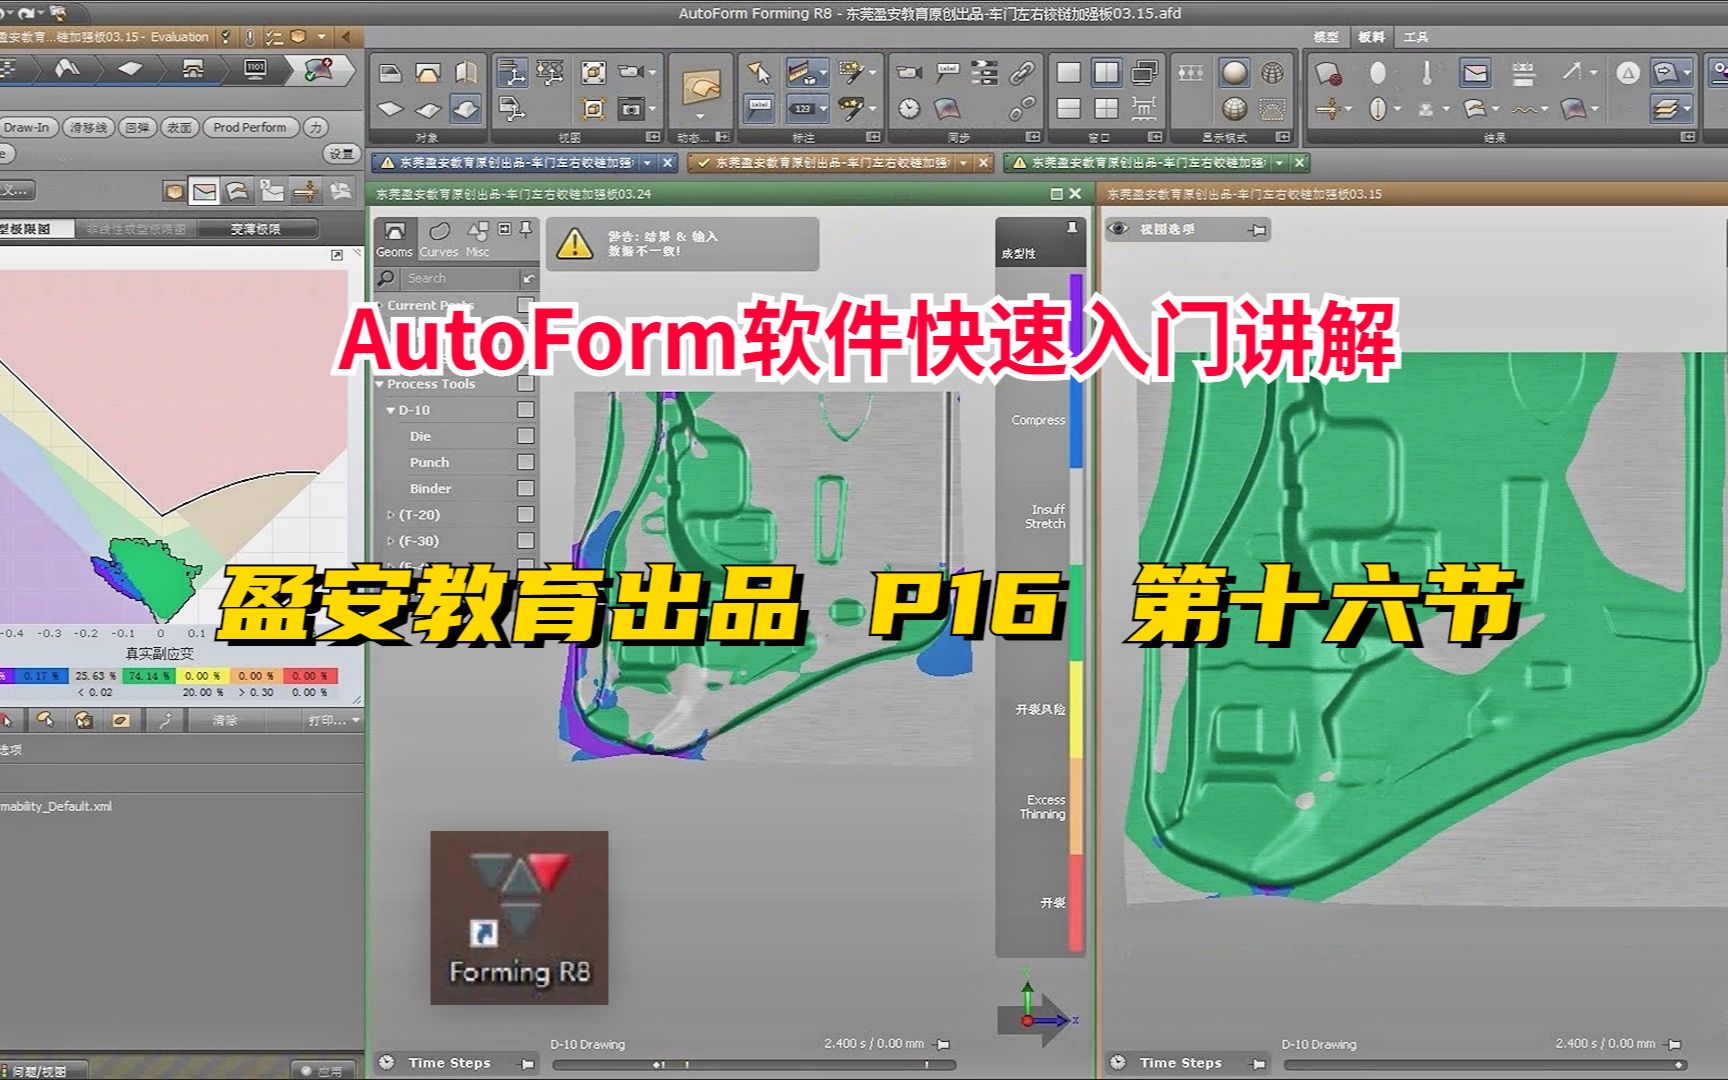1728x1080 pixels.
Task: Open the orange document tab dropdown
Action: pyautogui.click(x=964, y=162)
